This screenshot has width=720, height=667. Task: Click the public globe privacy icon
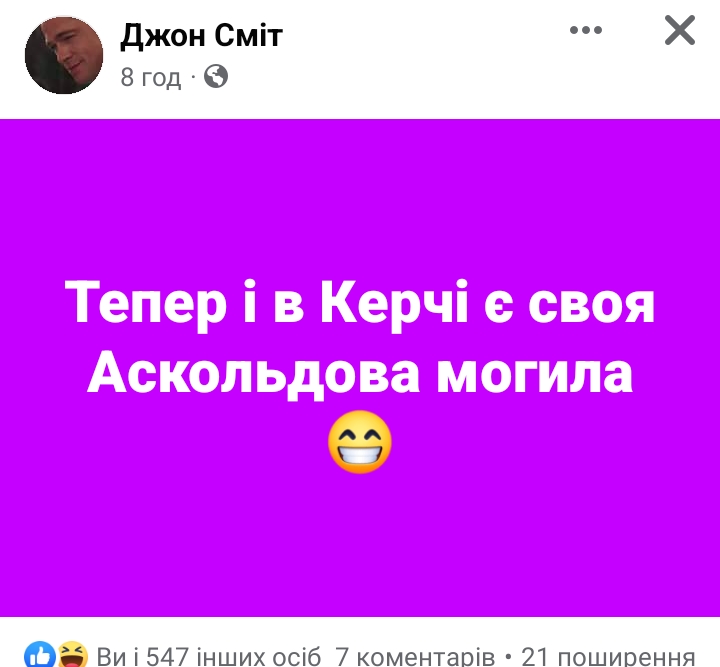tap(216, 76)
